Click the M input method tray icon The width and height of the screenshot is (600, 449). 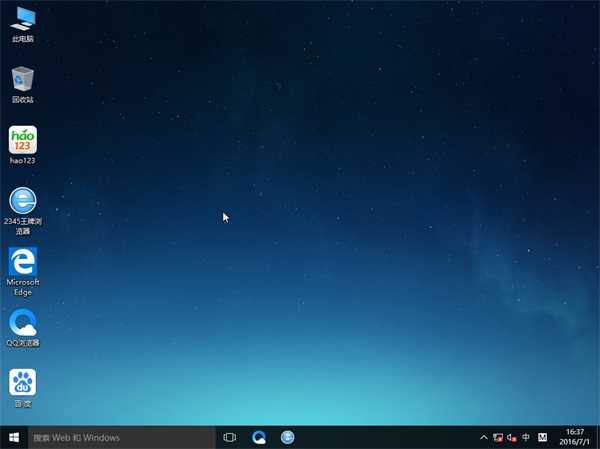pyautogui.click(x=543, y=438)
